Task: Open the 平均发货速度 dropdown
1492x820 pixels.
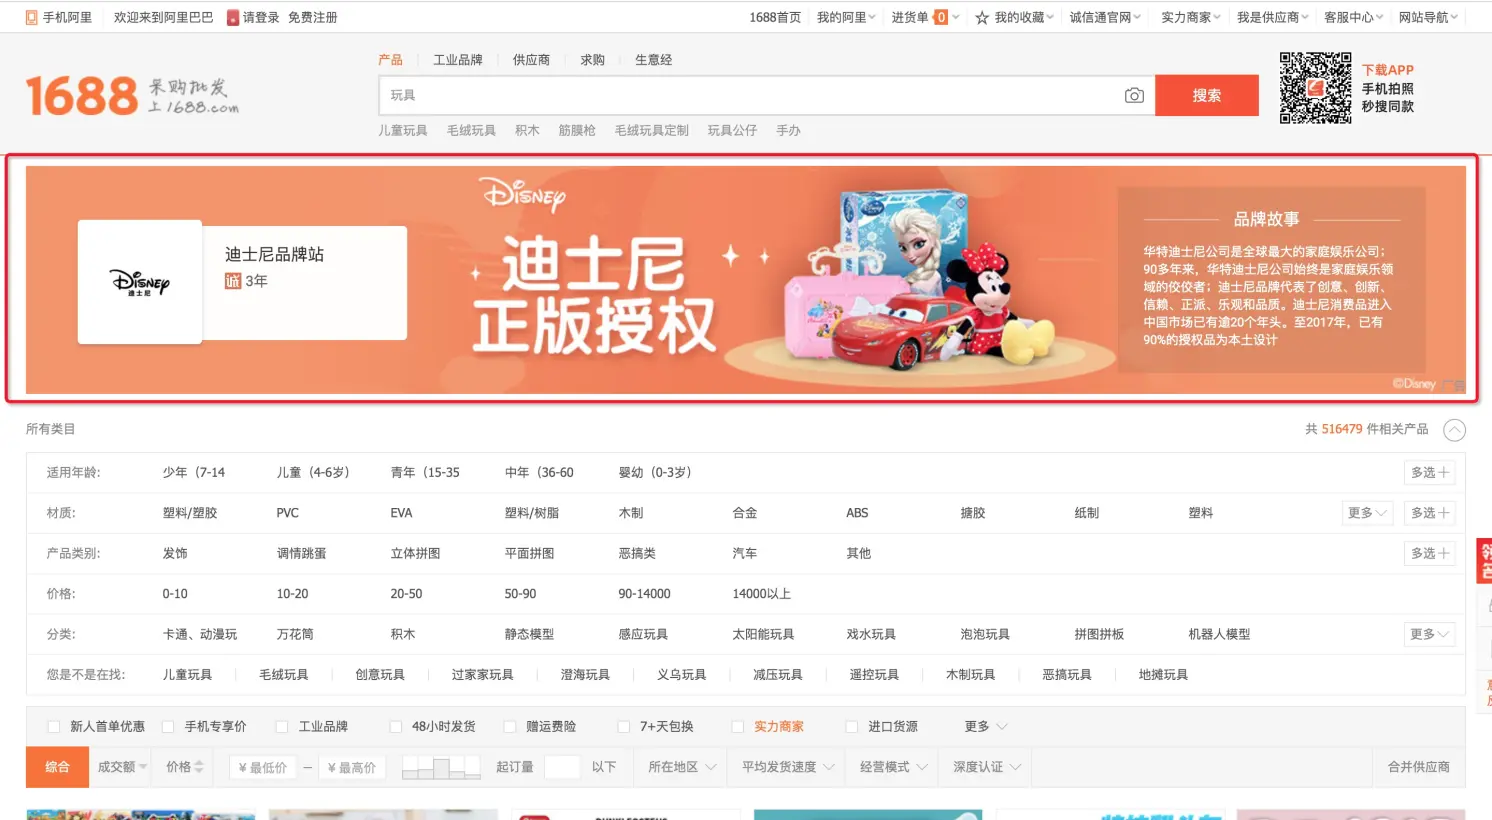Action: point(788,767)
